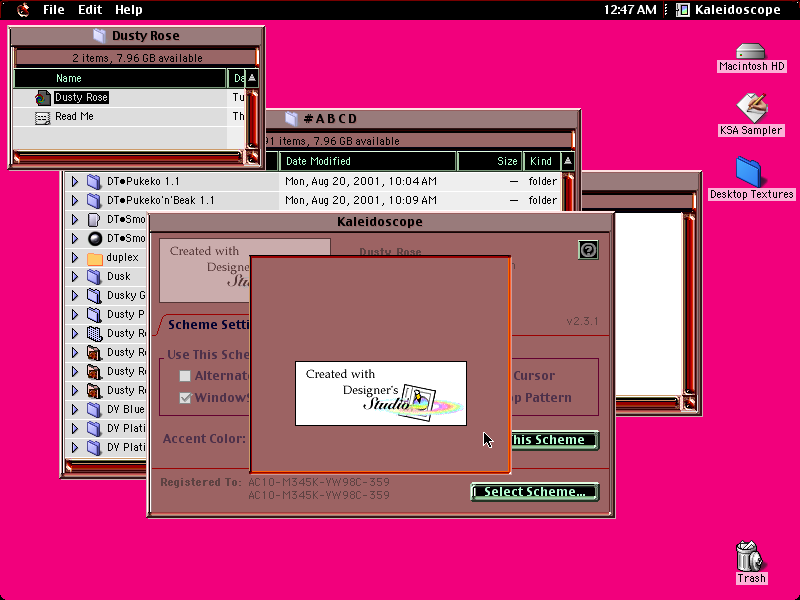
Task: Open the Apple menu icon
Action: click(x=23, y=10)
